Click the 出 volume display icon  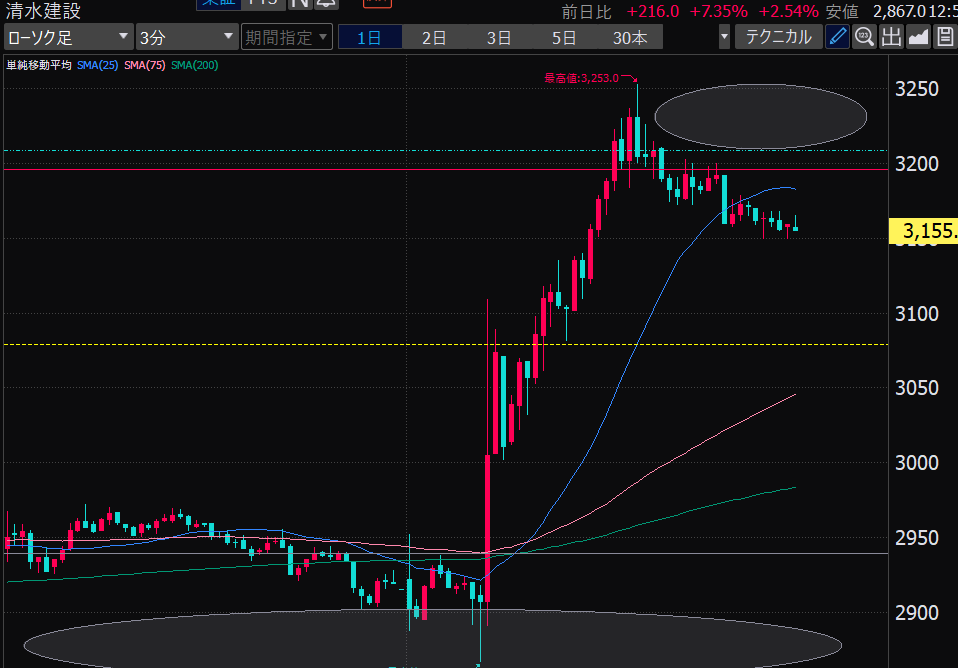(x=891, y=38)
